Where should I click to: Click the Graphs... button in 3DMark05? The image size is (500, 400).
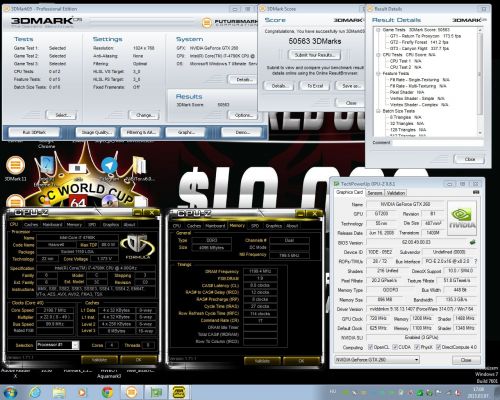tap(186, 132)
